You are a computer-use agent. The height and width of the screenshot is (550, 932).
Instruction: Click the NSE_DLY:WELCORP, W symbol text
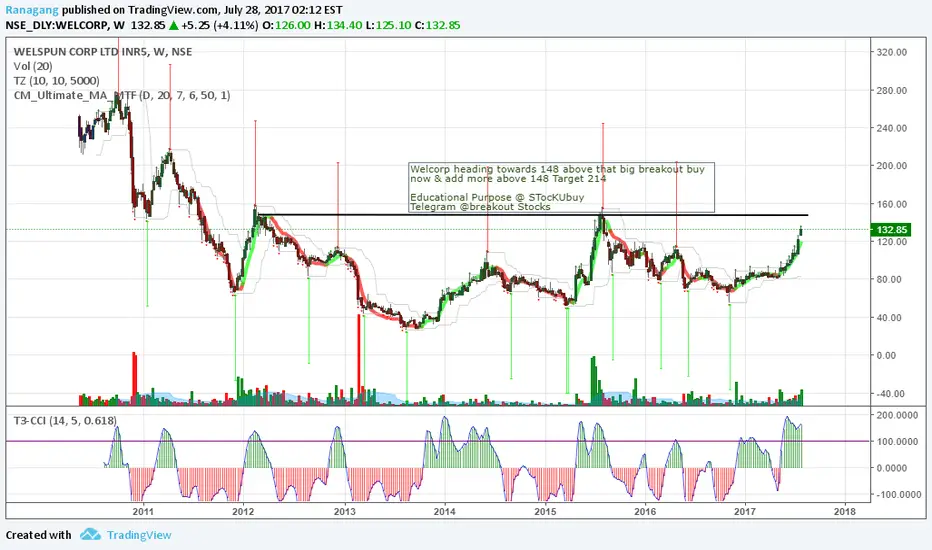pyautogui.click(x=65, y=25)
